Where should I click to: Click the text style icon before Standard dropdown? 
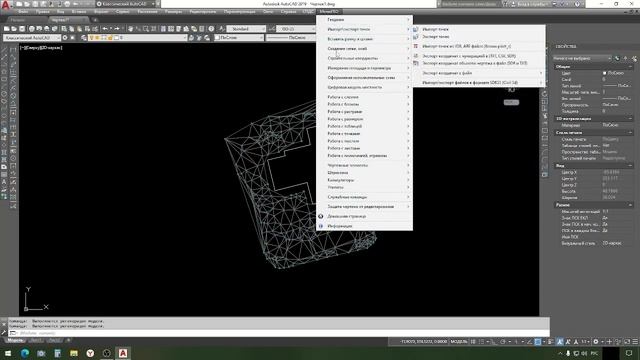(222, 29)
